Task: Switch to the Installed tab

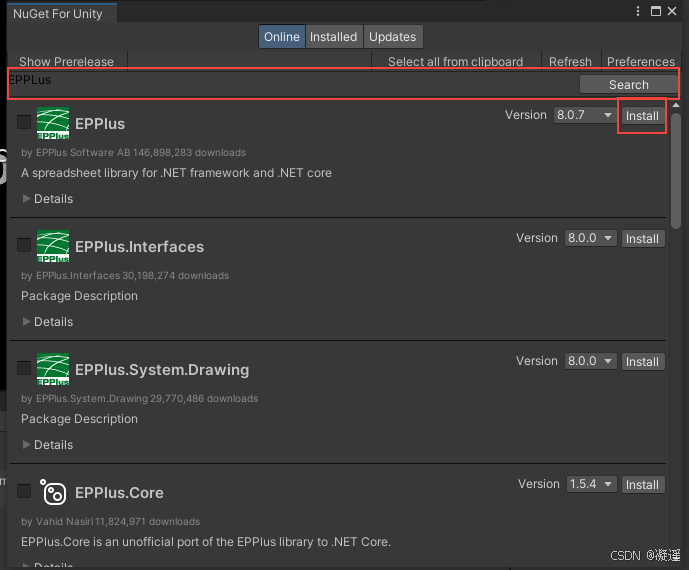Action: [334, 36]
